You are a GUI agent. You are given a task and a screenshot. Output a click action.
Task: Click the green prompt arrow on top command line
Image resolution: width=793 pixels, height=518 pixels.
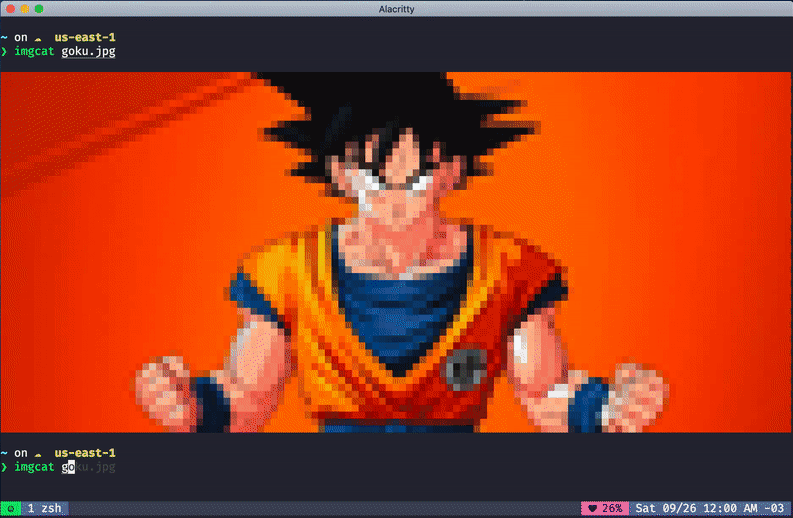[x=4, y=51]
